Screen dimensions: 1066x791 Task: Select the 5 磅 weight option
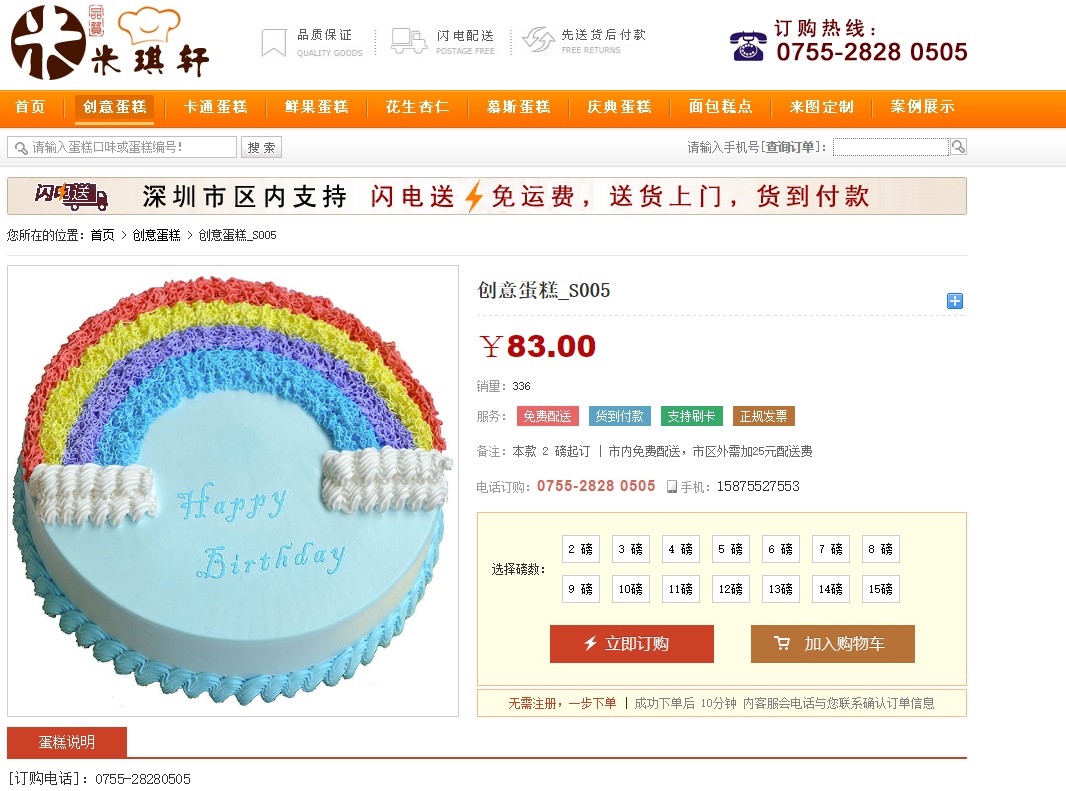tap(731, 549)
